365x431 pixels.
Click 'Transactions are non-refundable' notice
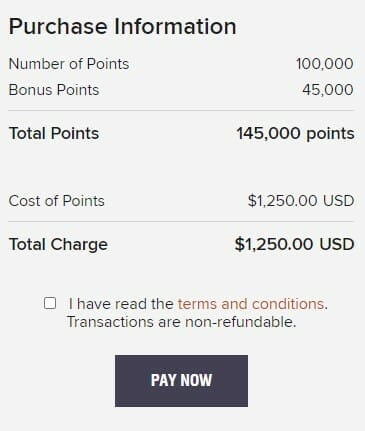click(181, 322)
